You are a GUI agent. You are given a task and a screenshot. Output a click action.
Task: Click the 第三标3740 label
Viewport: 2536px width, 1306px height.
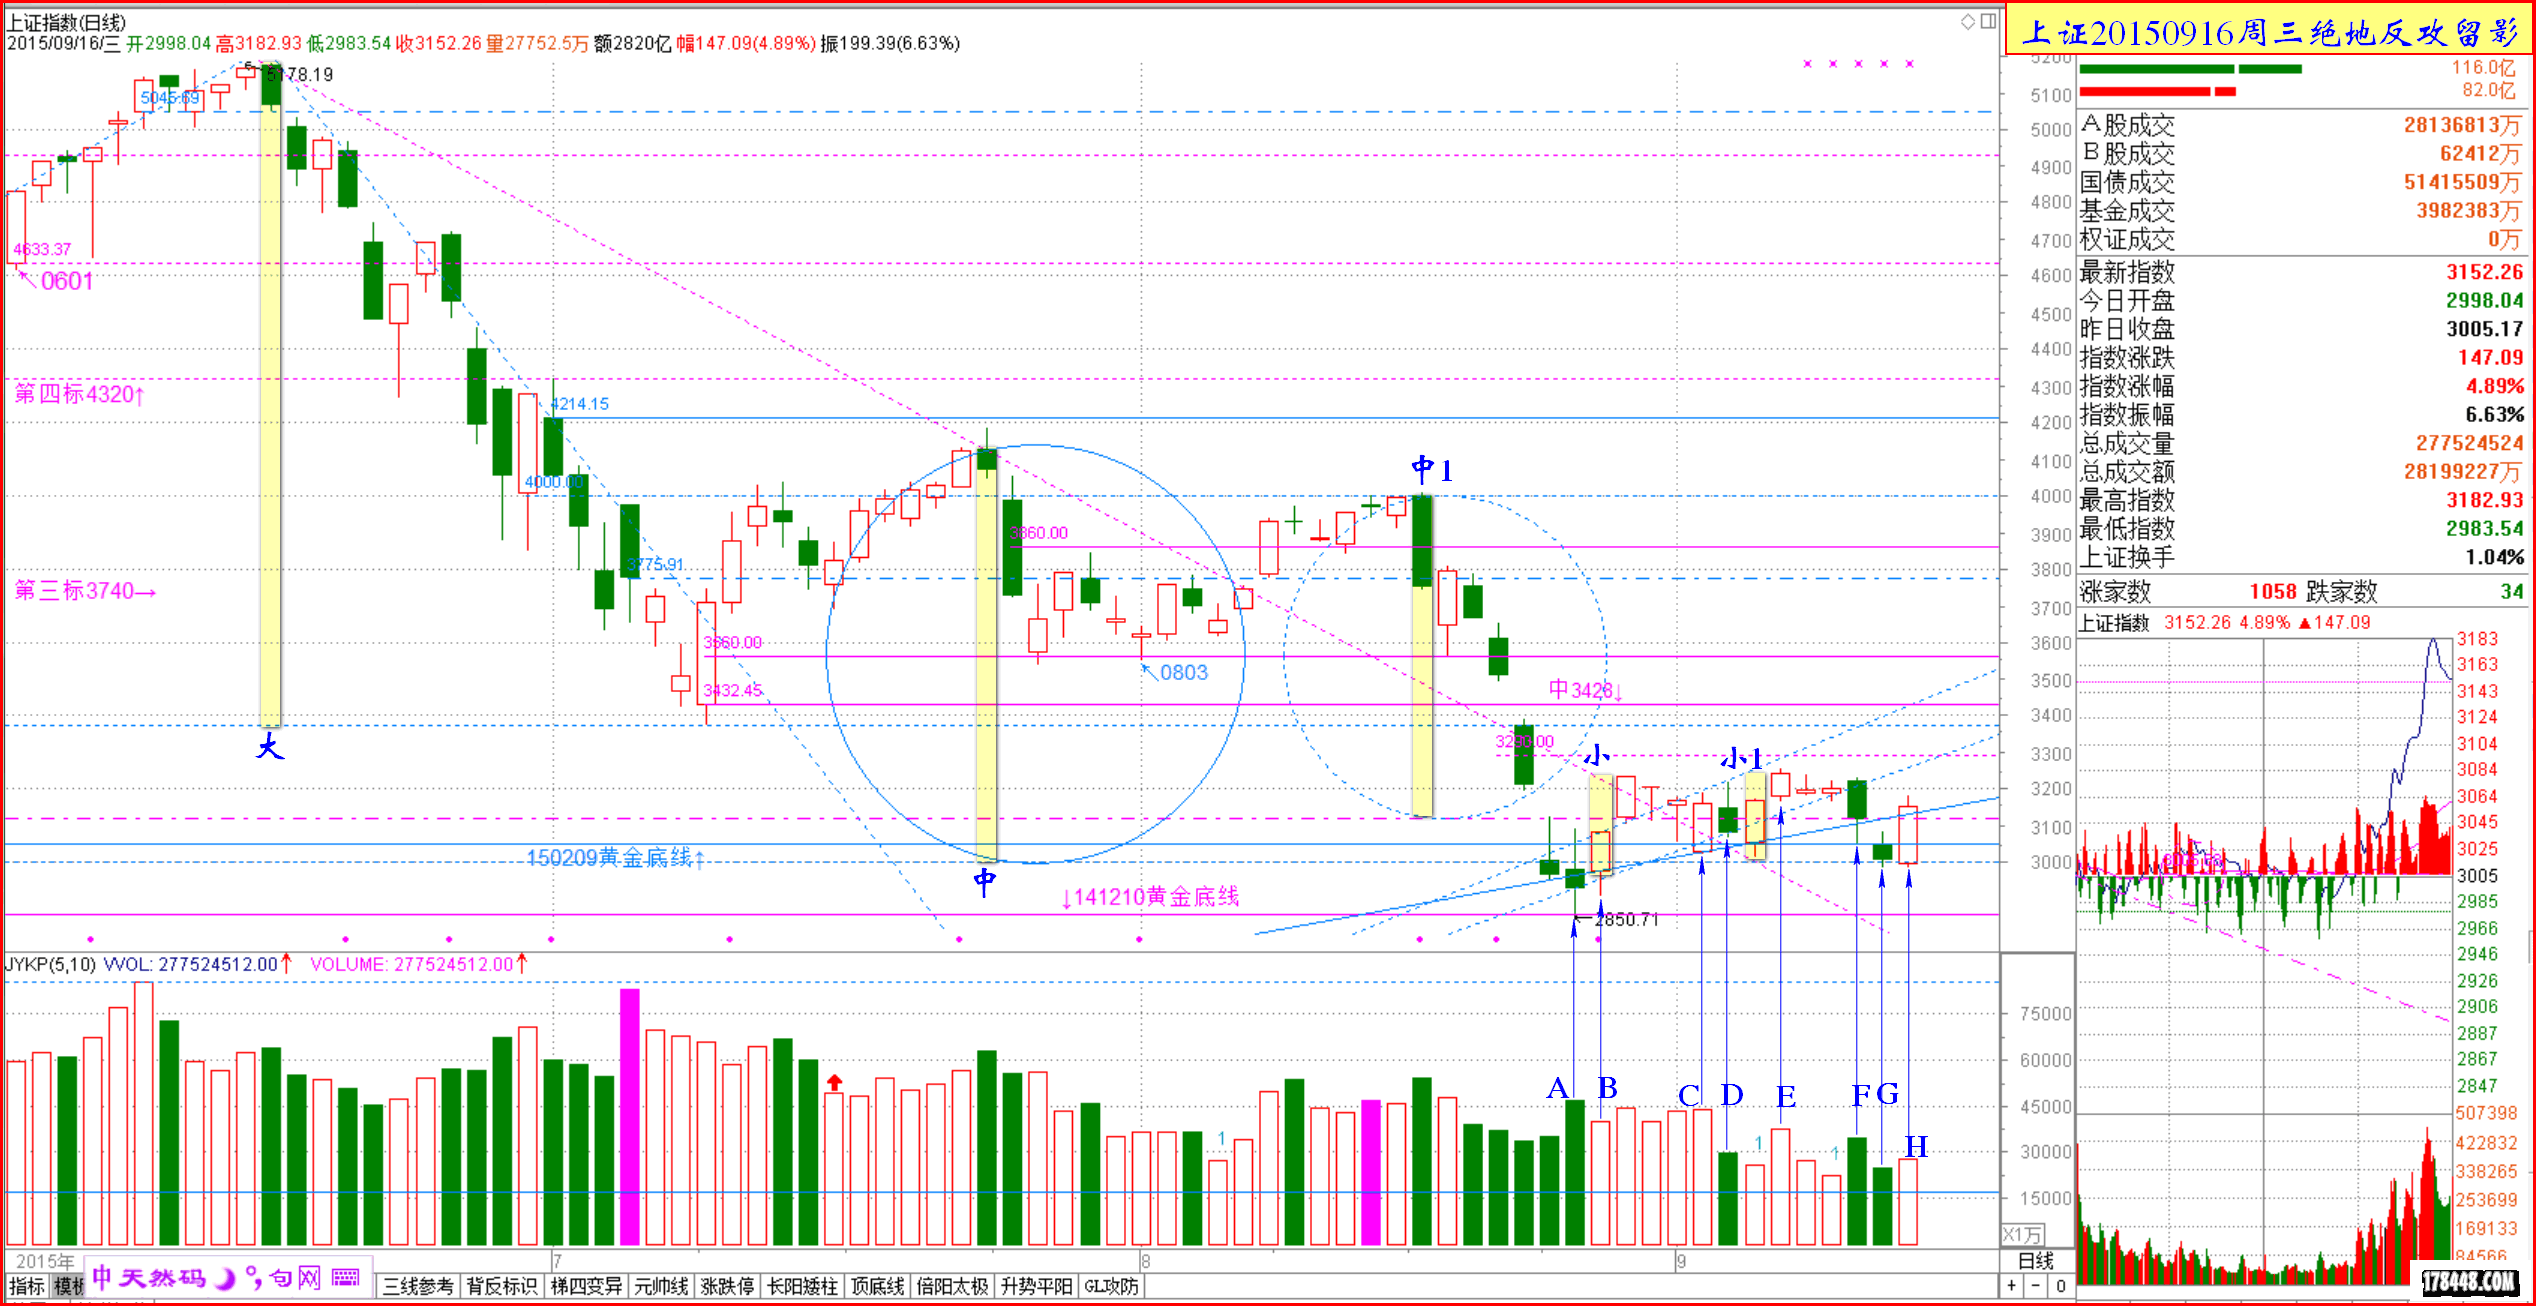tap(85, 591)
